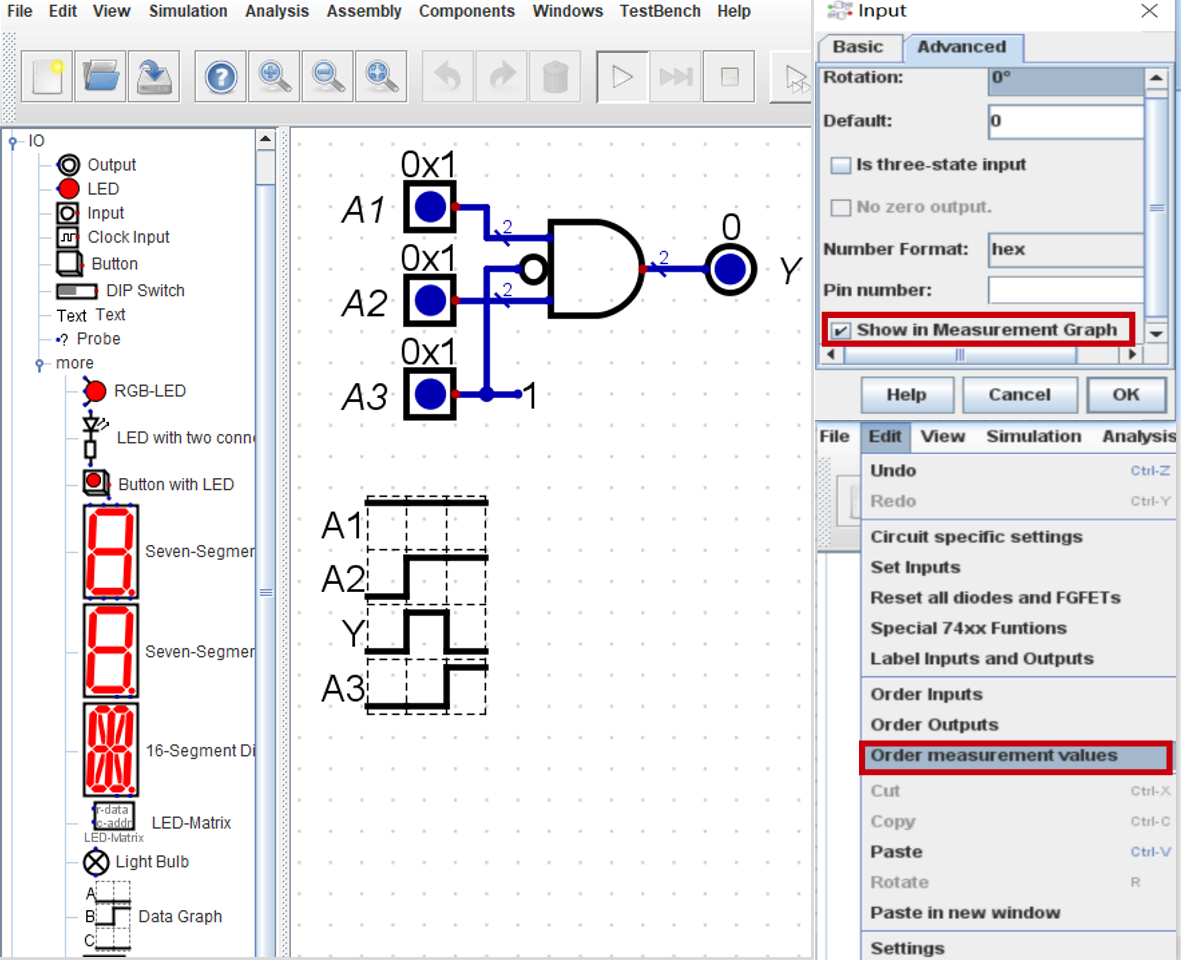
Task: Click the Default value field
Action: coord(1066,121)
